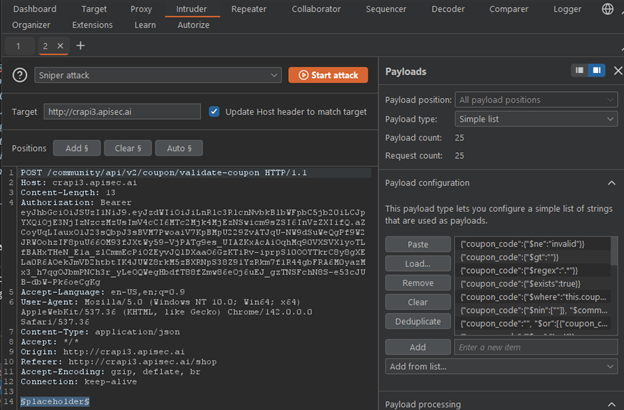Click the Paste payload button
The image size is (624, 410).
[x=418, y=244]
